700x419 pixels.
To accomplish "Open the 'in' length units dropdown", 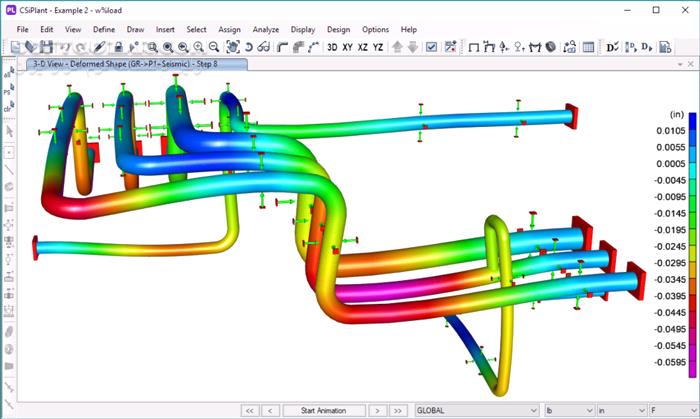I will click(x=619, y=410).
